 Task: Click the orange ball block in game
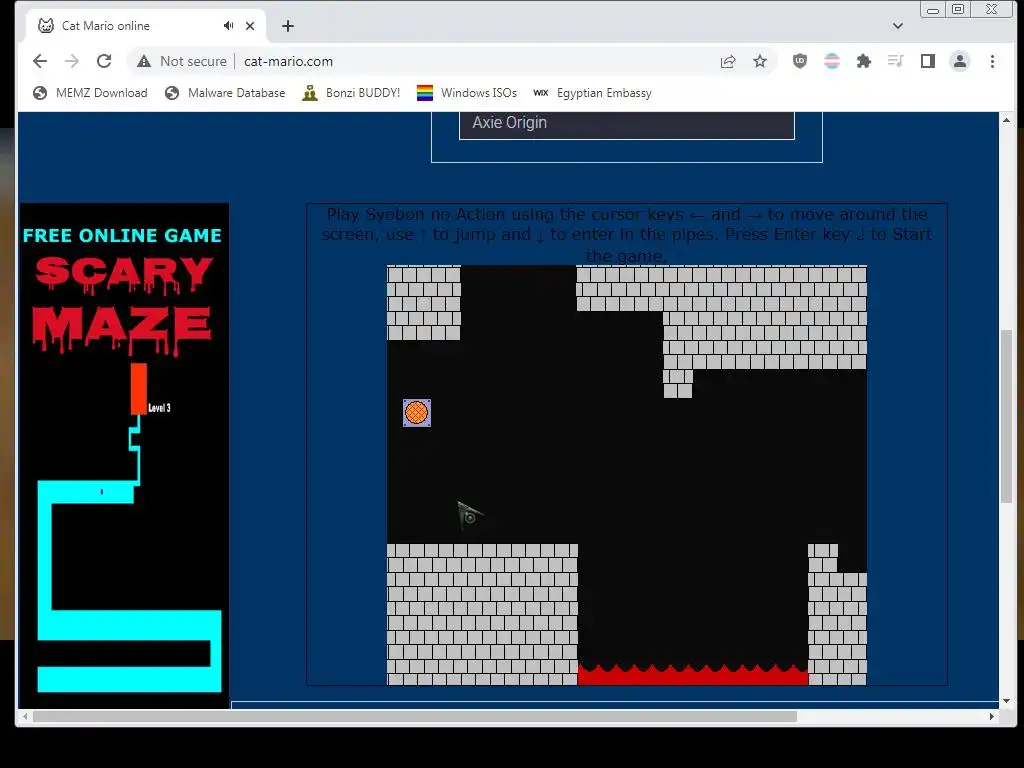[417, 413]
